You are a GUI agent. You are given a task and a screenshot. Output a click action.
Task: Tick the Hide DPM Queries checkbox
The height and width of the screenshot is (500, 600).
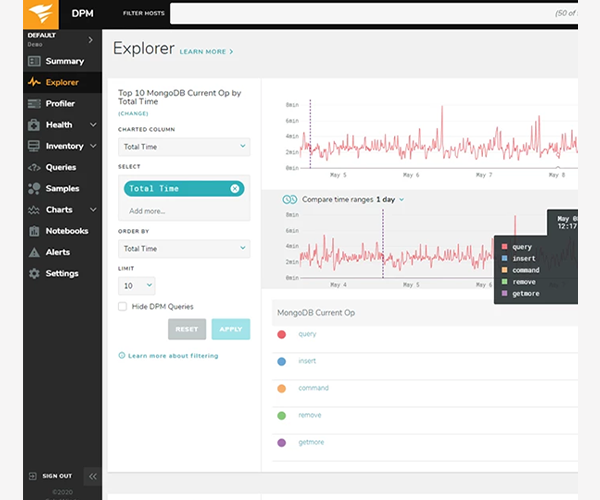tap(122, 306)
